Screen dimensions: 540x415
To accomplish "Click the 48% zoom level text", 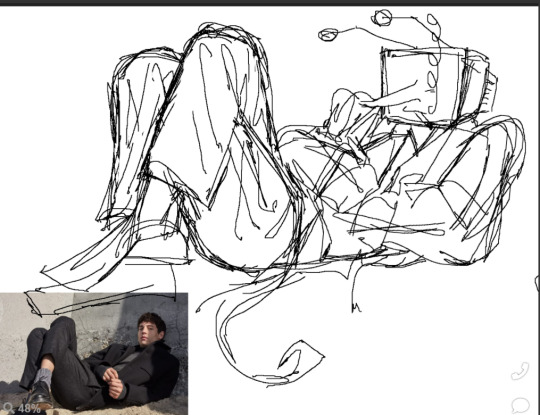I will (29, 409).
